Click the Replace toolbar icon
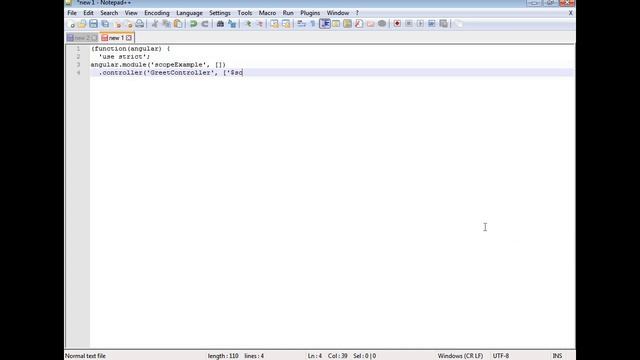The width and height of the screenshot is (640, 360). [x=232, y=24]
